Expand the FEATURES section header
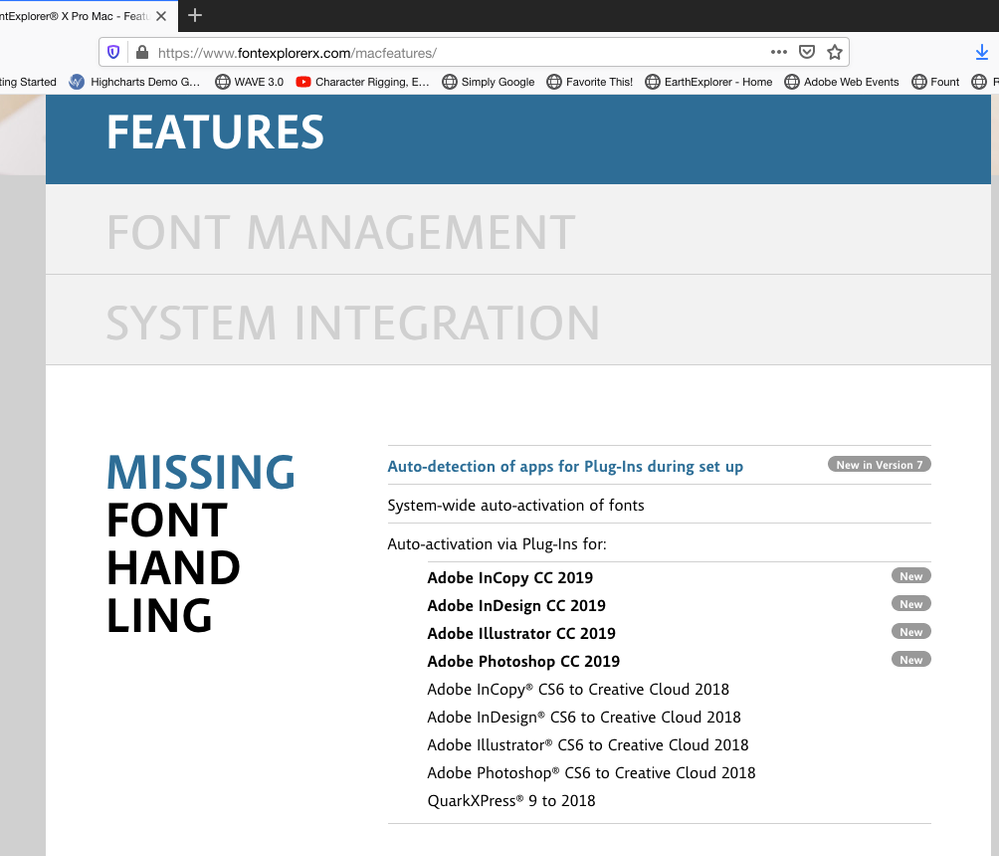The image size is (999, 856). 518,139
